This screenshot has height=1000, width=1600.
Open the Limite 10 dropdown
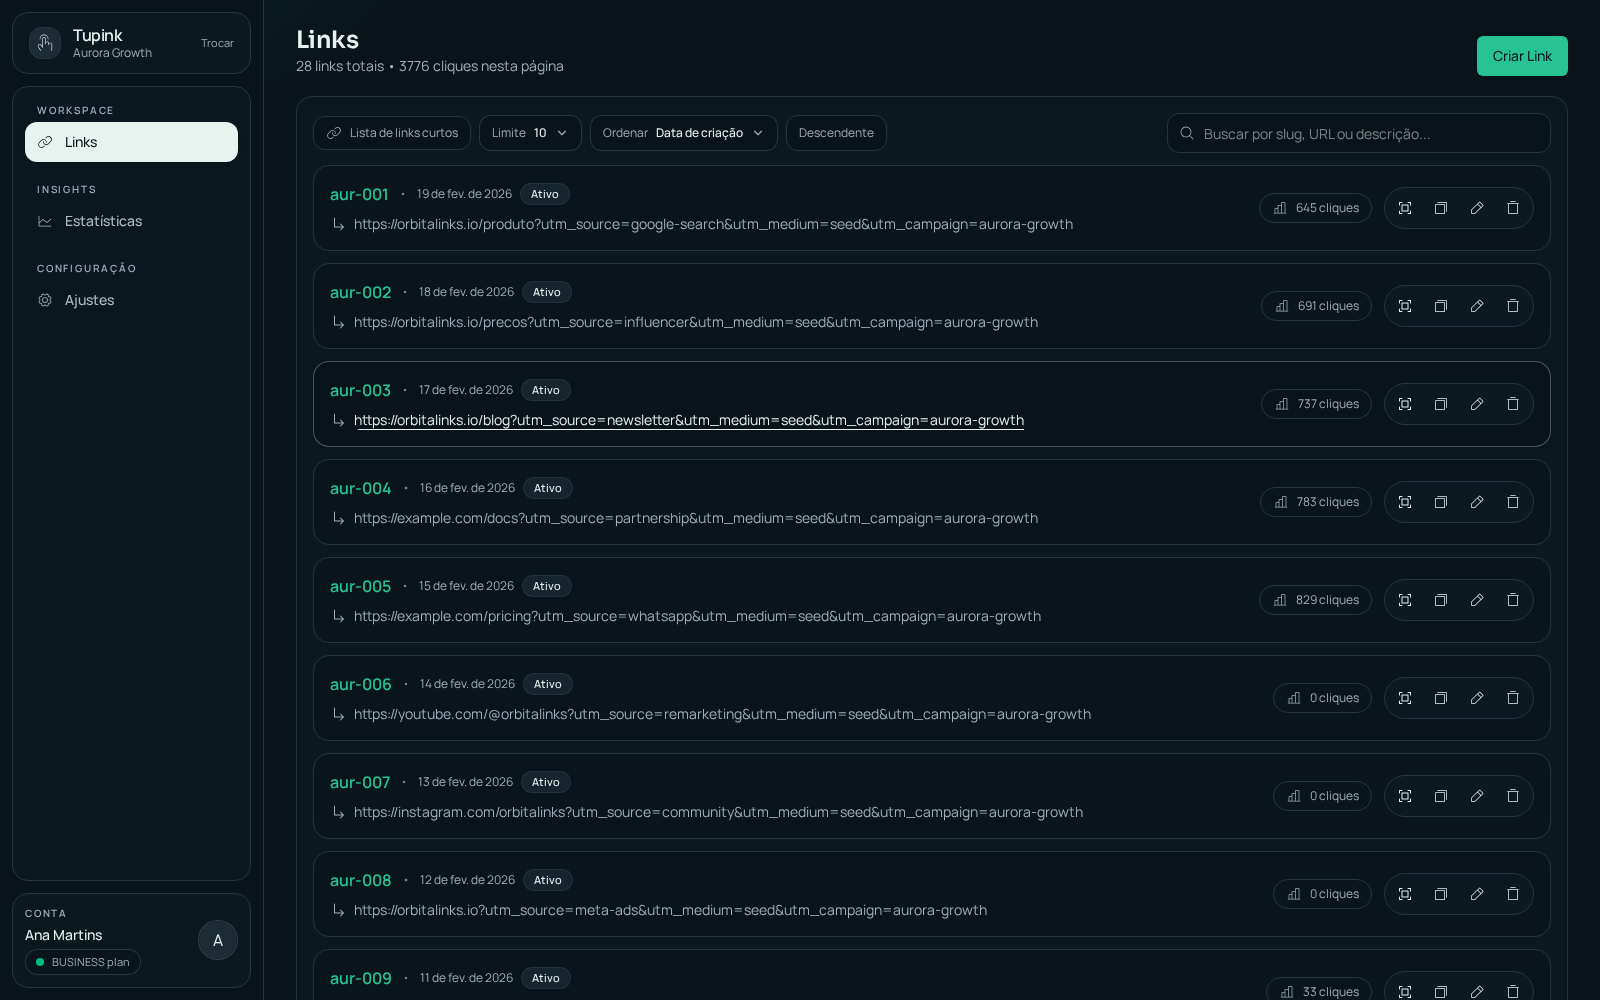(530, 132)
